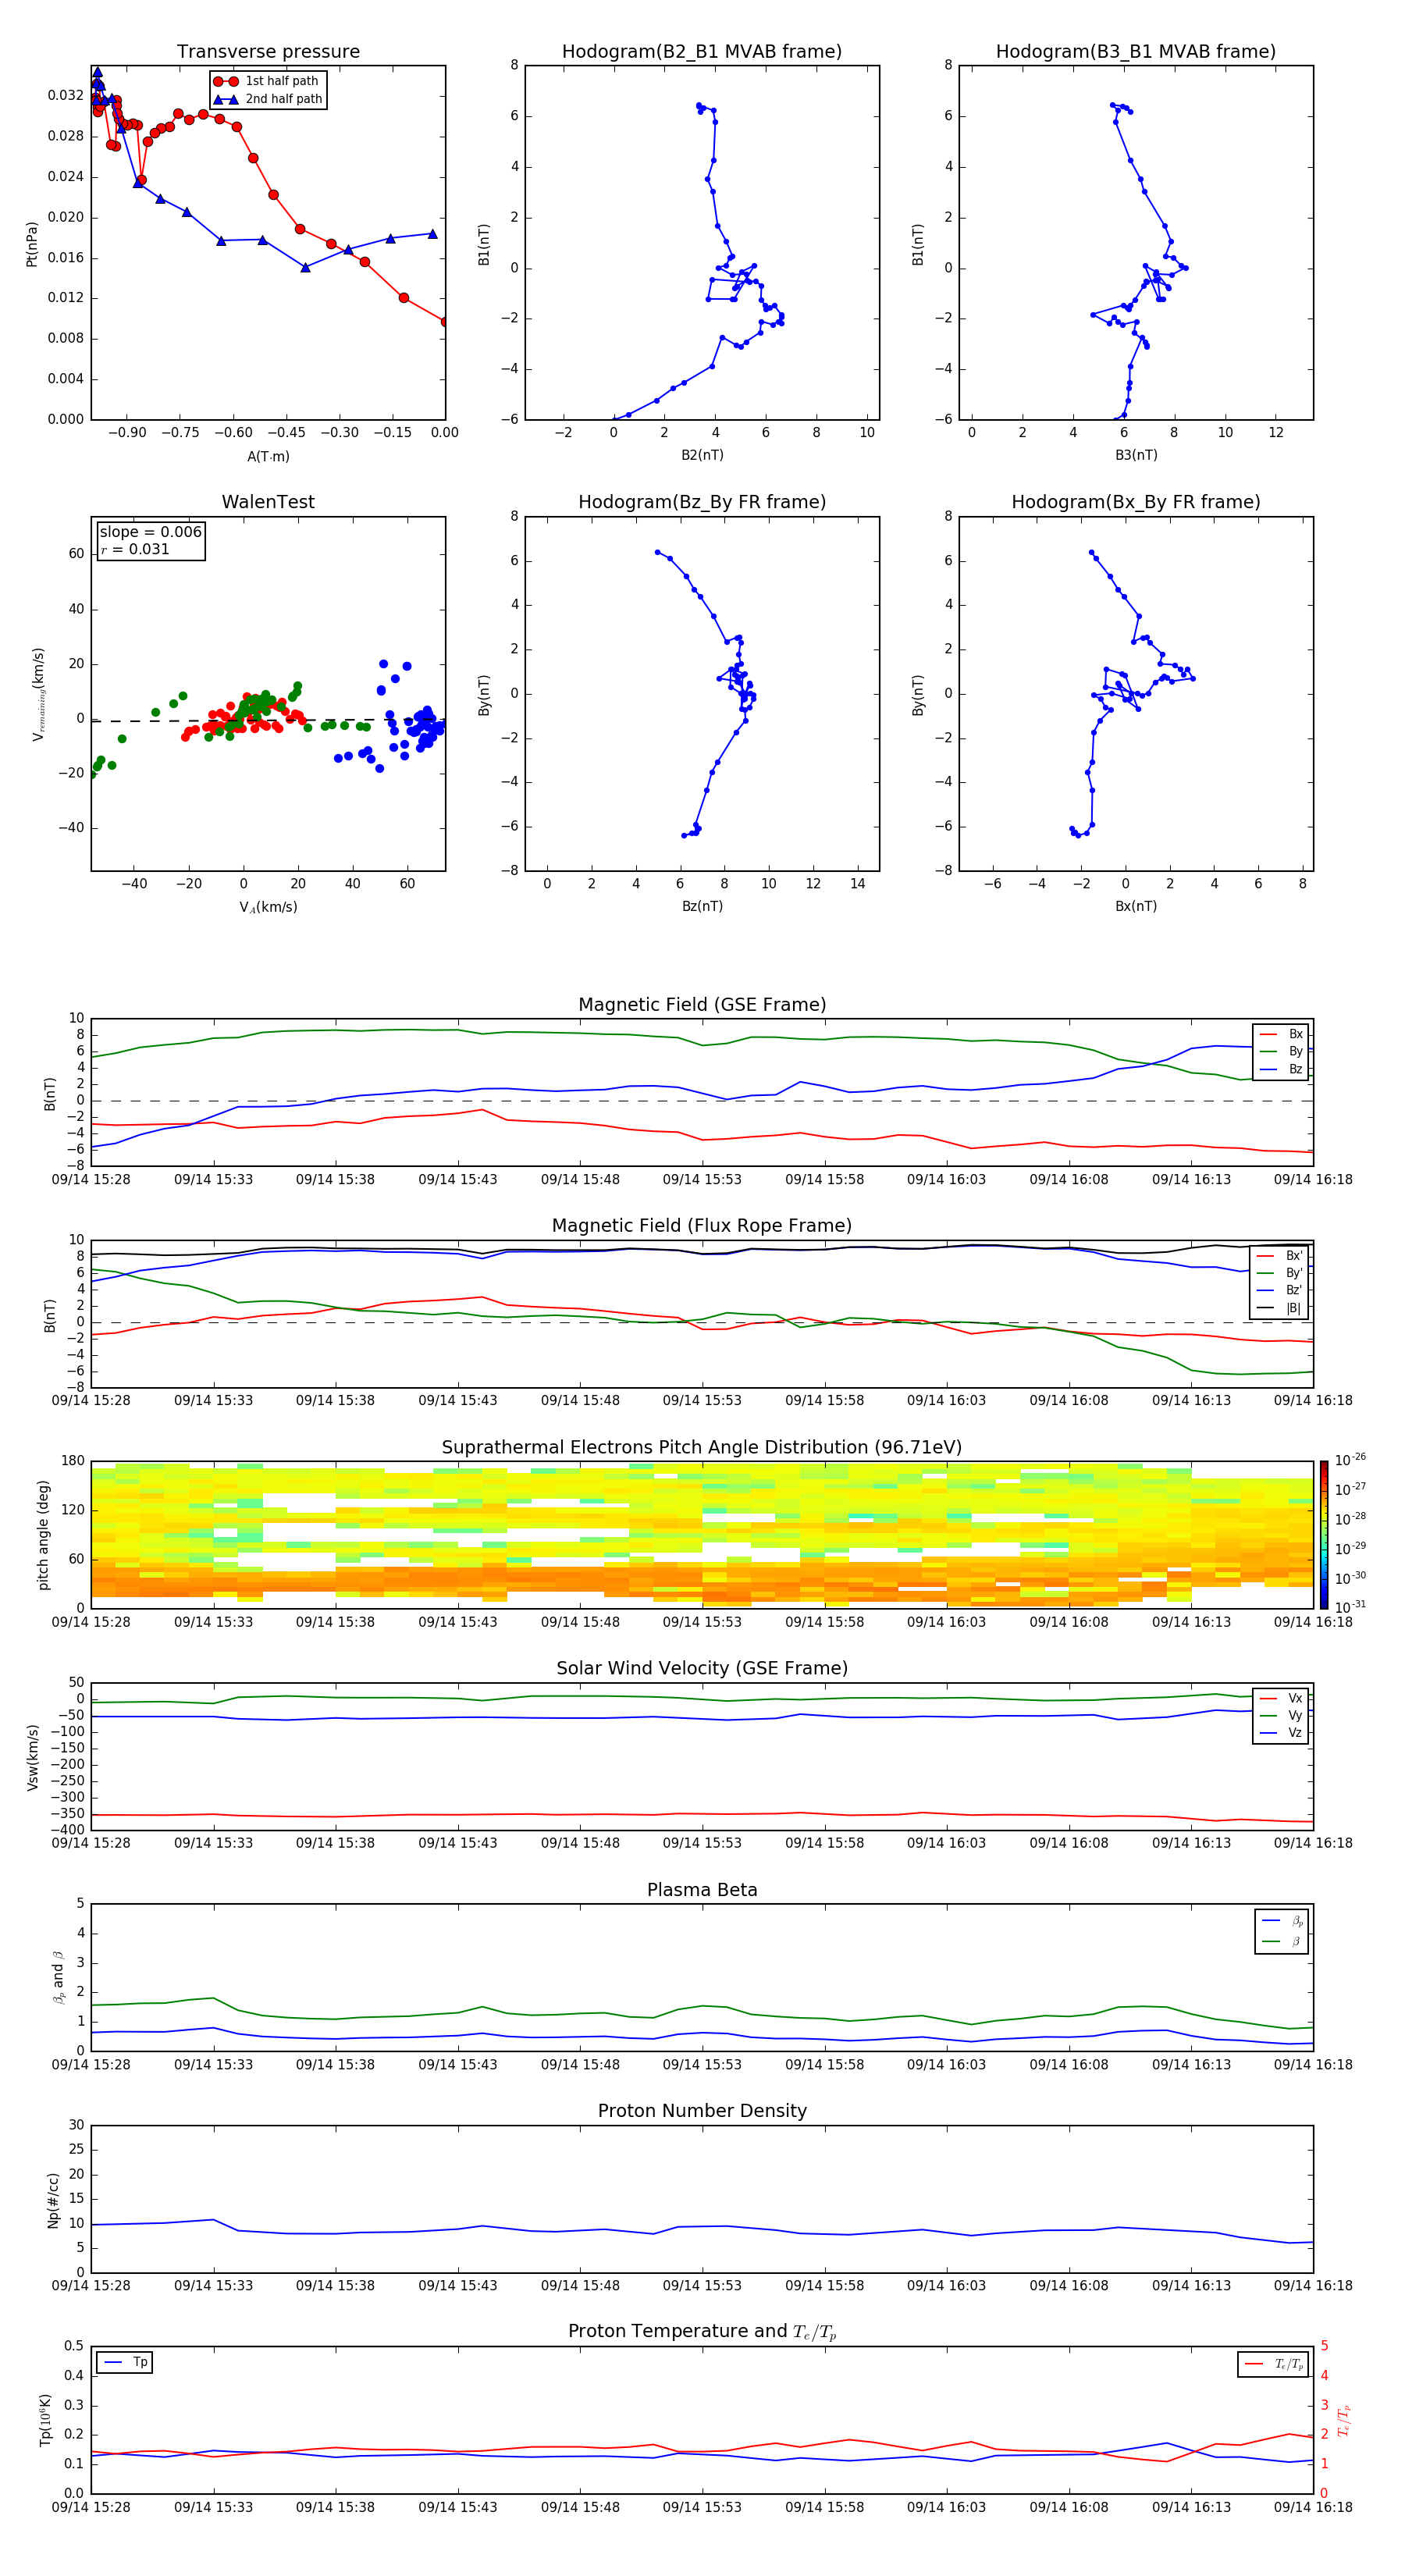This screenshot has height=2576, width=1405.
Task: Click the pitch angle colorbar
Action: (1323, 1534)
